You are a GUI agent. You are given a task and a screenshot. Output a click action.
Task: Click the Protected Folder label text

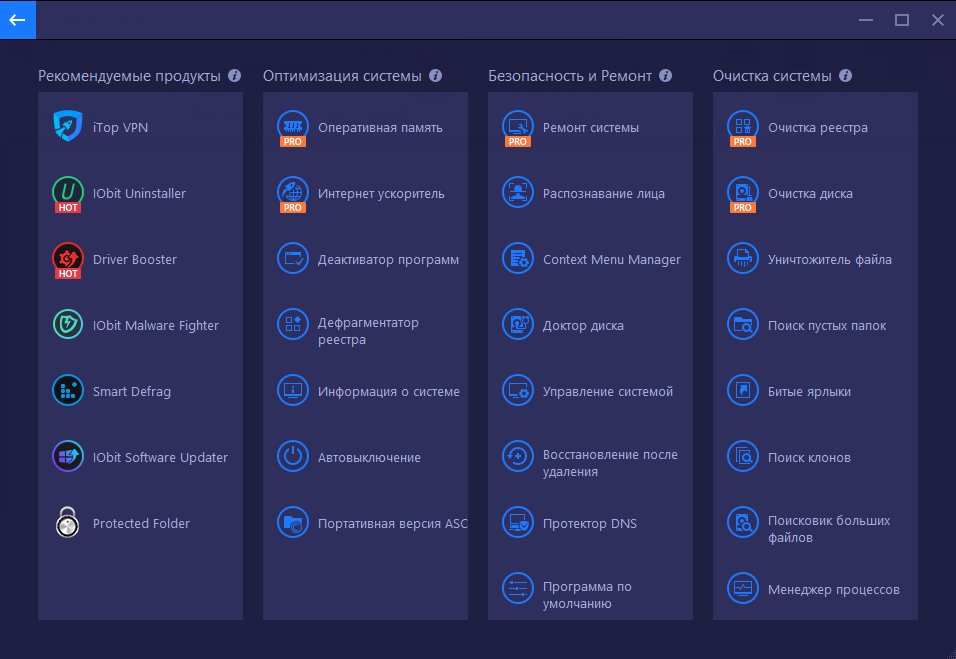(x=141, y=523)
